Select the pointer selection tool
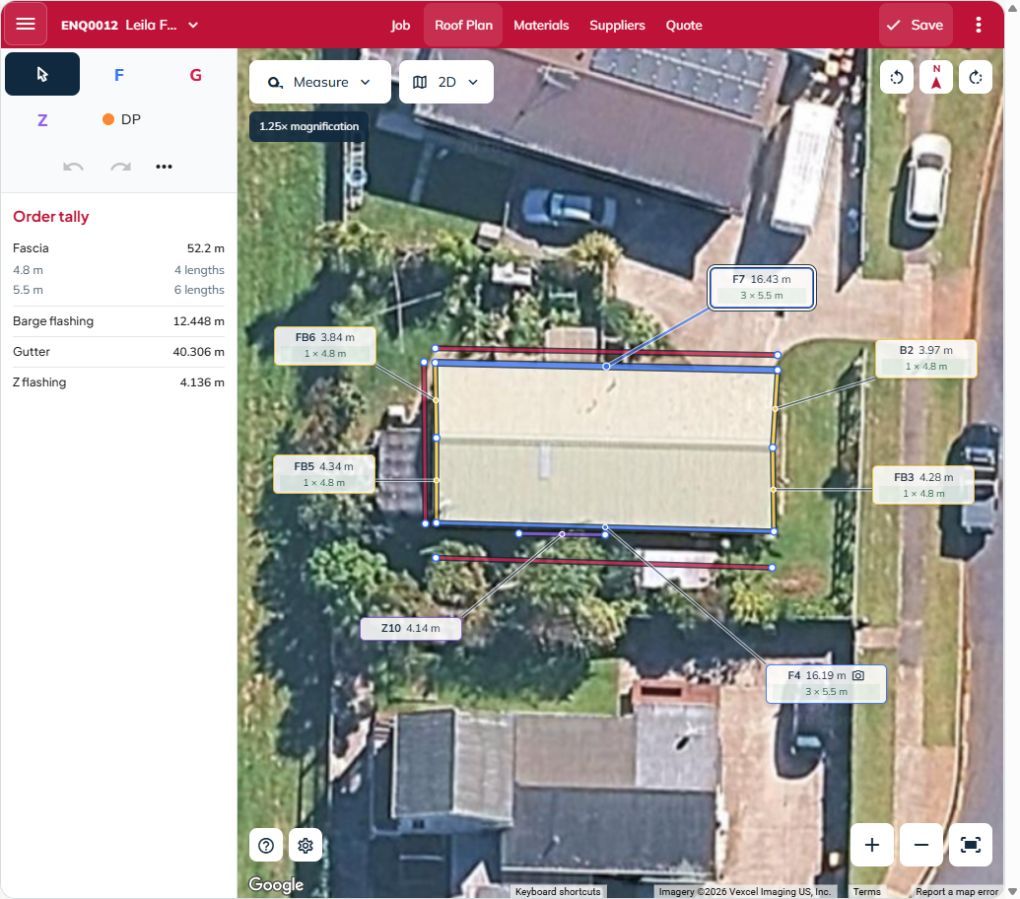1020x899 pixels. tap(42, 74)
